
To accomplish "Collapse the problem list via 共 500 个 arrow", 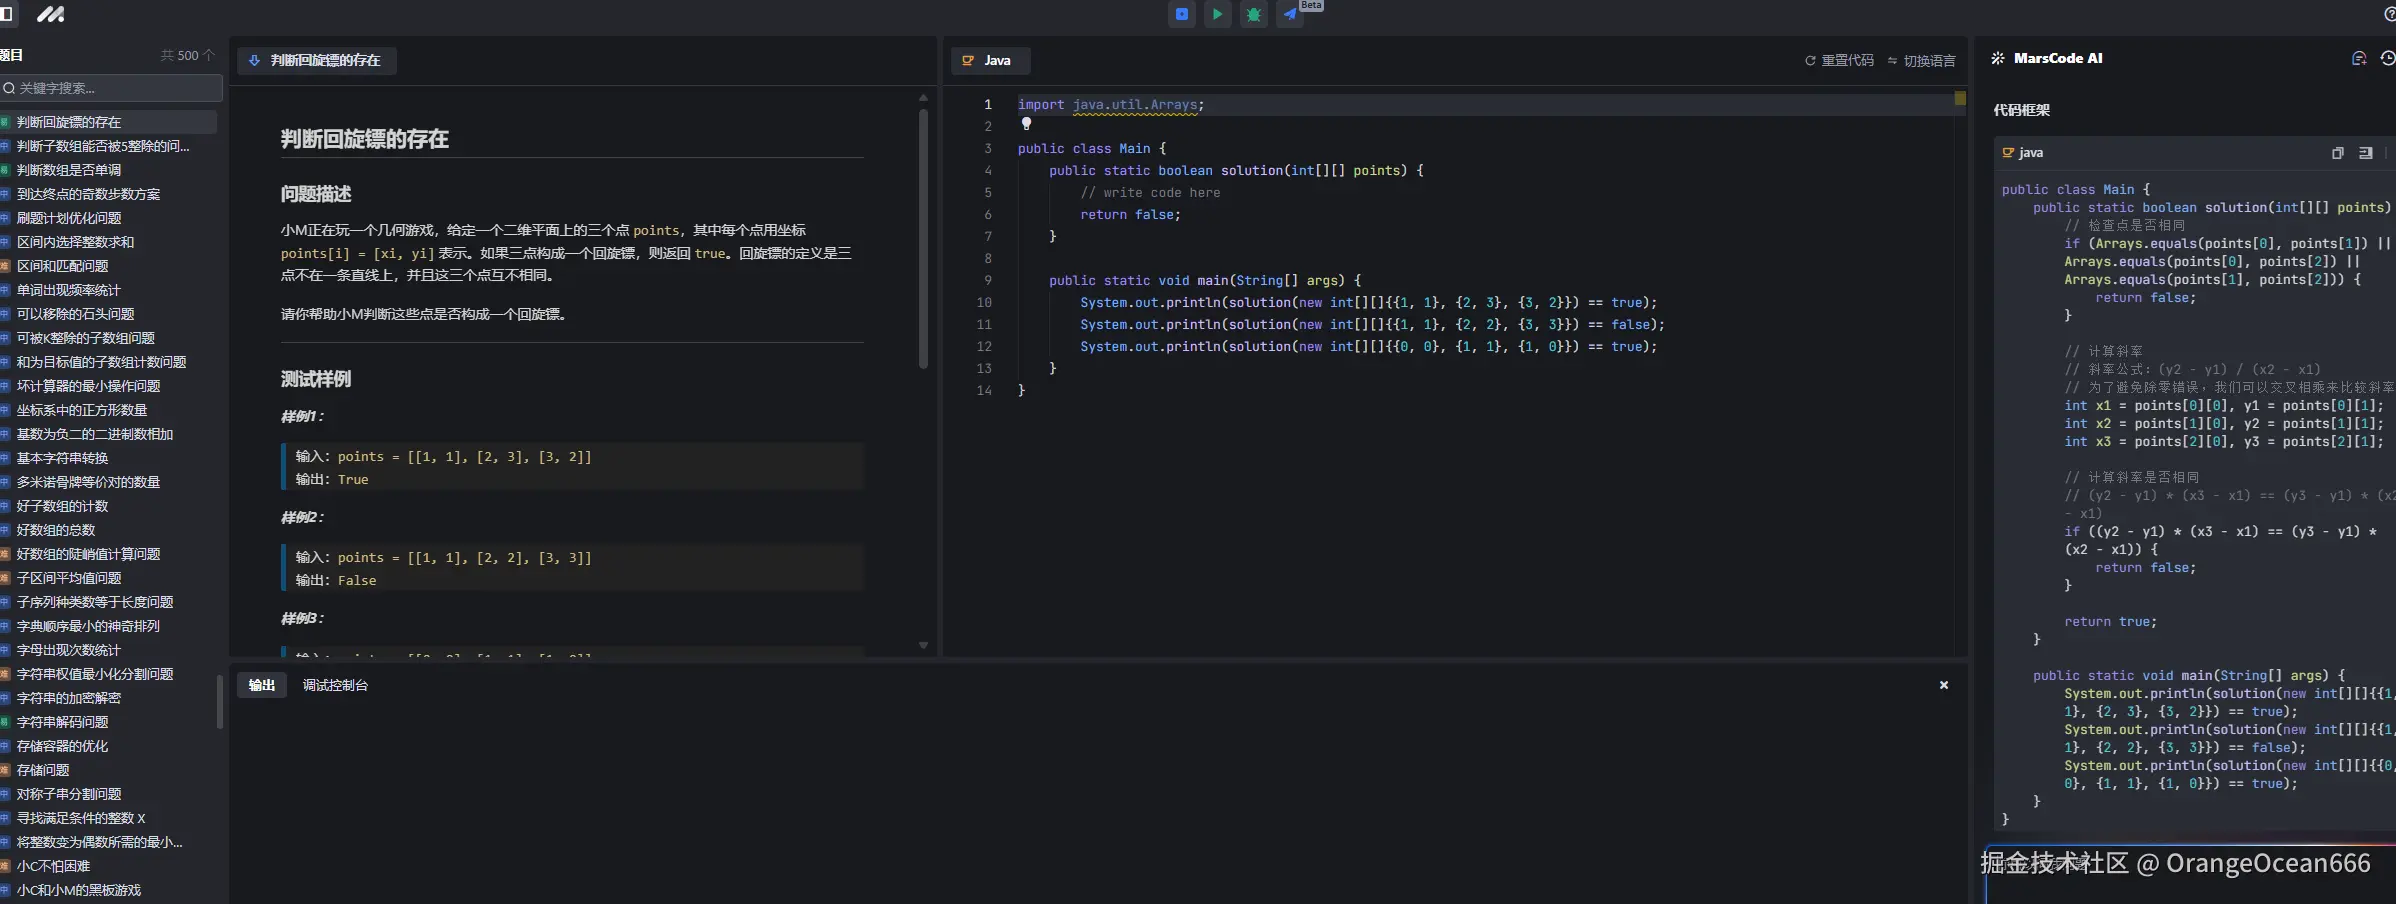I will coord(208,56).
